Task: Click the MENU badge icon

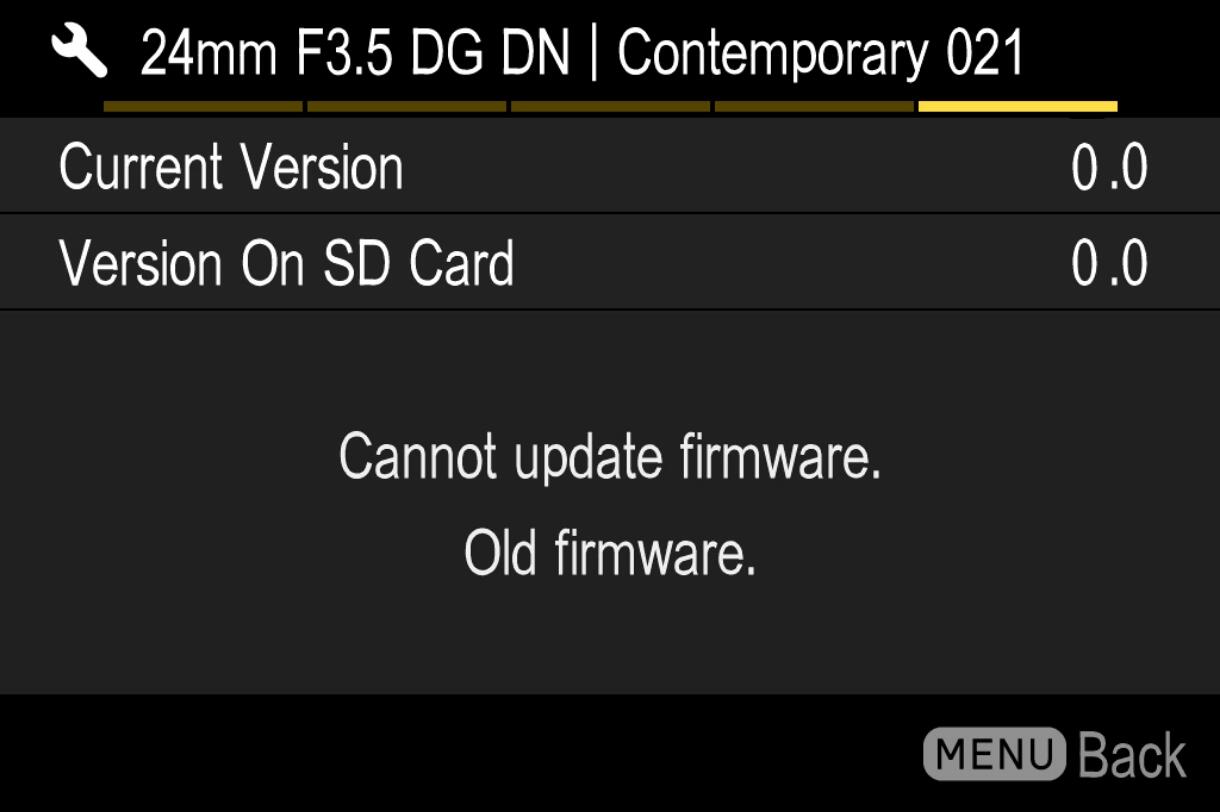Action: [x=994, y=754]
